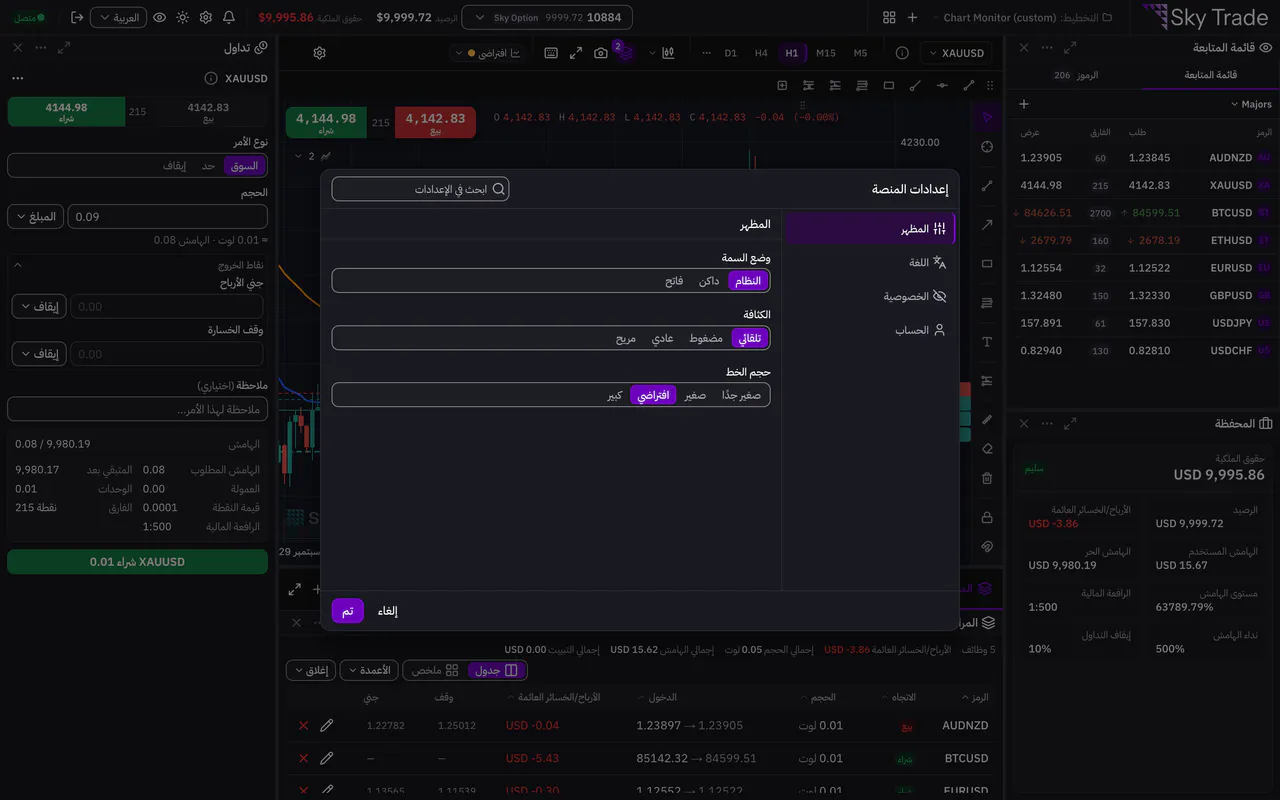Expand the Majors watchlist group
1280x800 pixels.
tap(1251, 104)
